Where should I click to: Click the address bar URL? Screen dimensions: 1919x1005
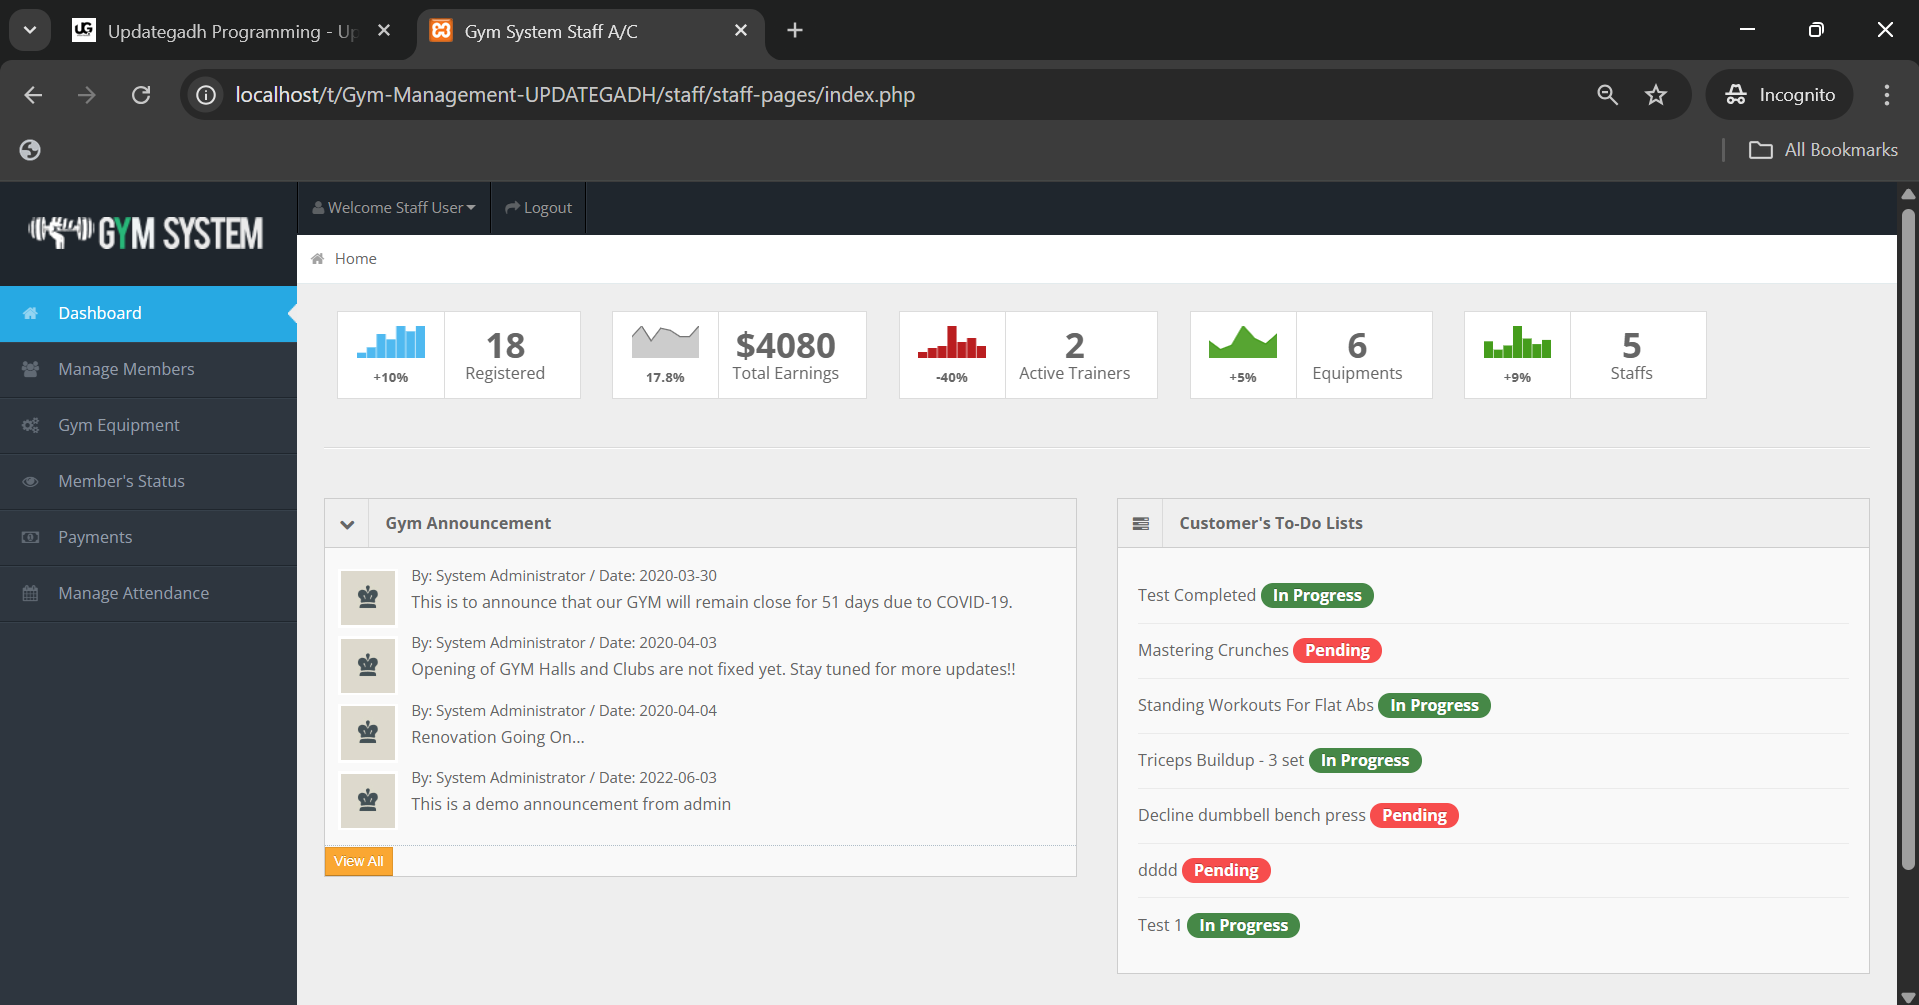click(x=575, y=95)
